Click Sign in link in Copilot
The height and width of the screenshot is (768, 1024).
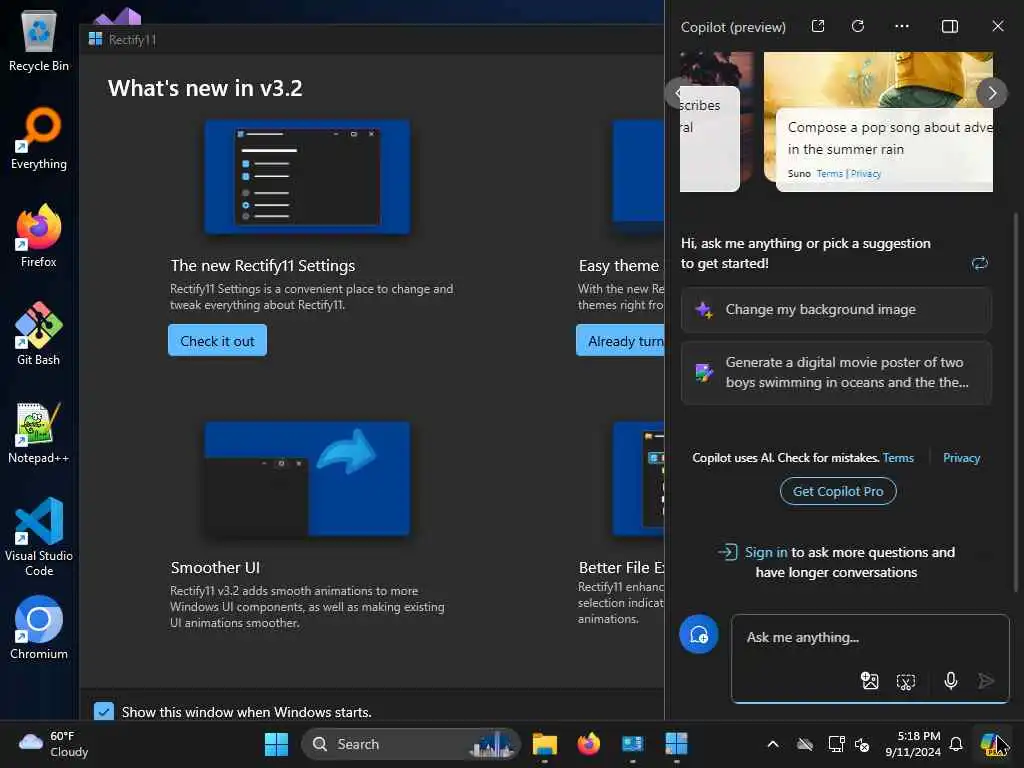[765, 552]
